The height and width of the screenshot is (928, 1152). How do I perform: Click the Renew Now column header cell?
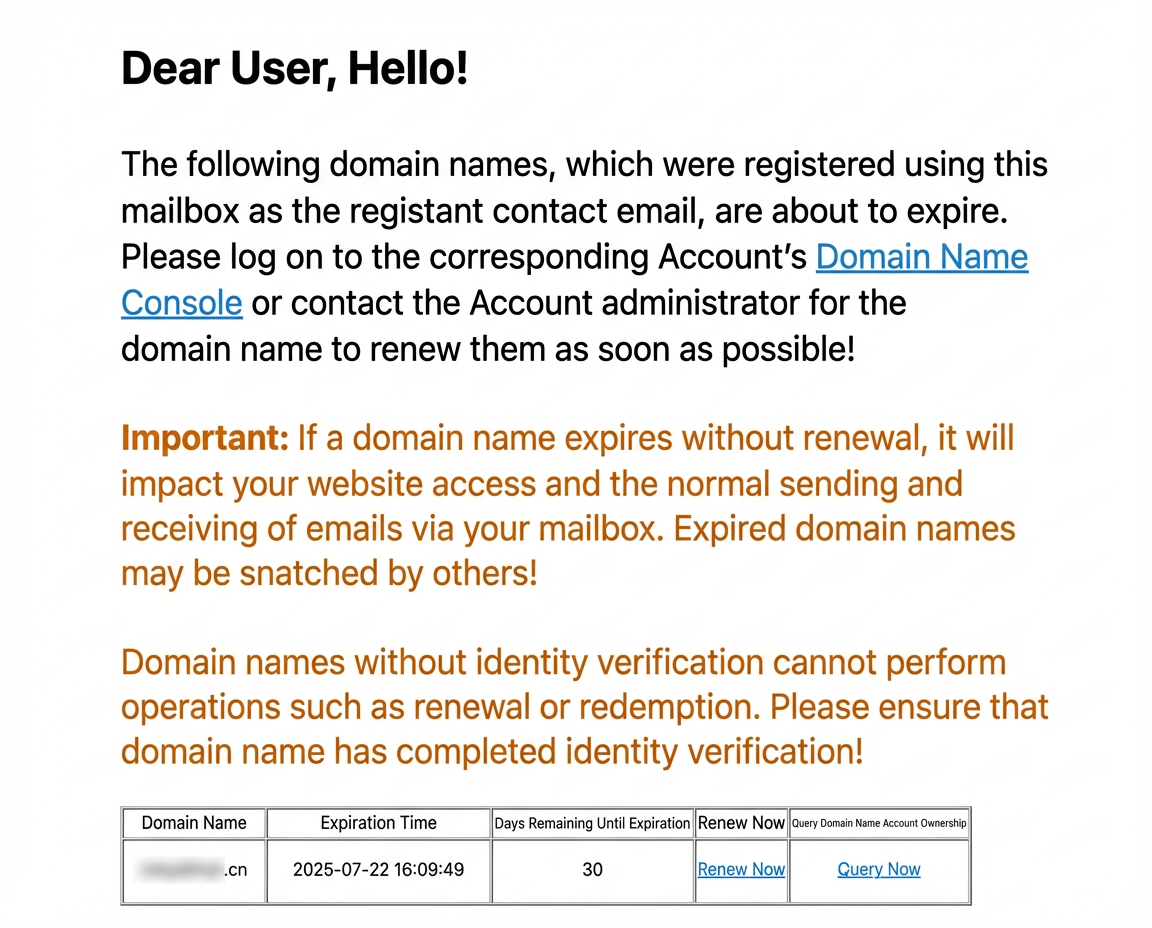coord(741,823)
